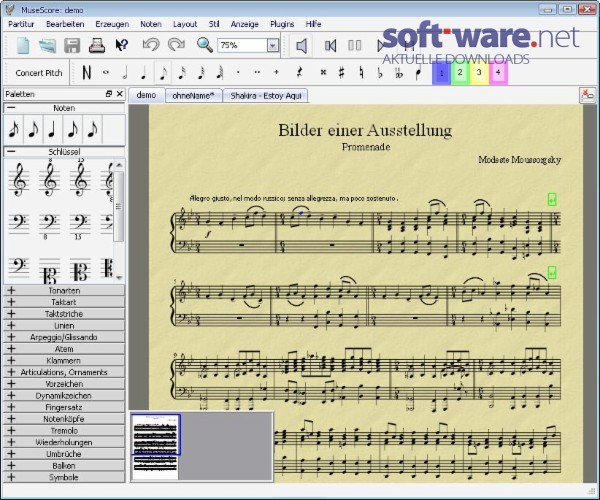Toggle the speaker sound button
Screen dimensions: 600x500
[301, 46]
